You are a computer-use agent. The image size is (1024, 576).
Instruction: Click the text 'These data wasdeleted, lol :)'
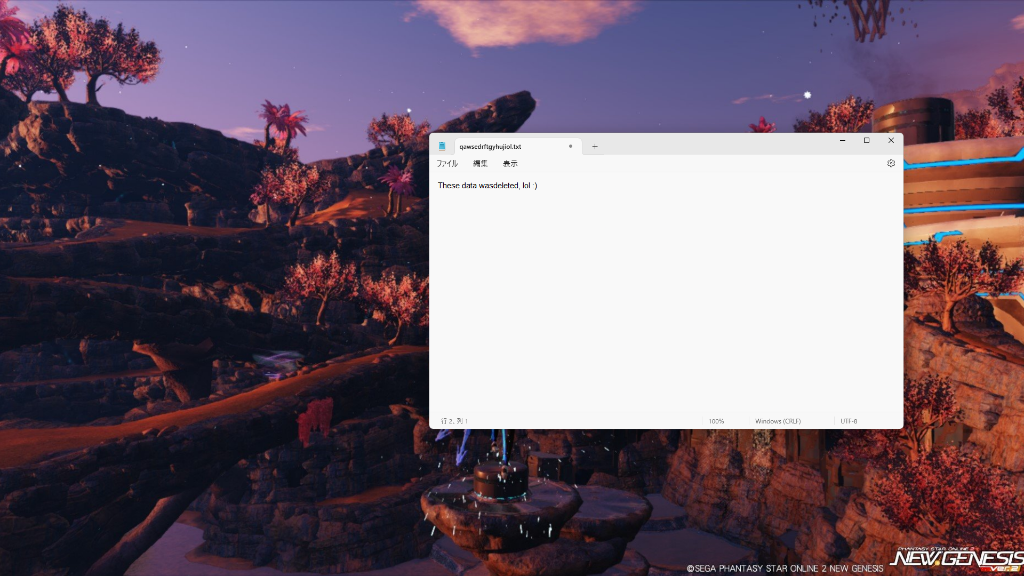[x=487, y=185]
